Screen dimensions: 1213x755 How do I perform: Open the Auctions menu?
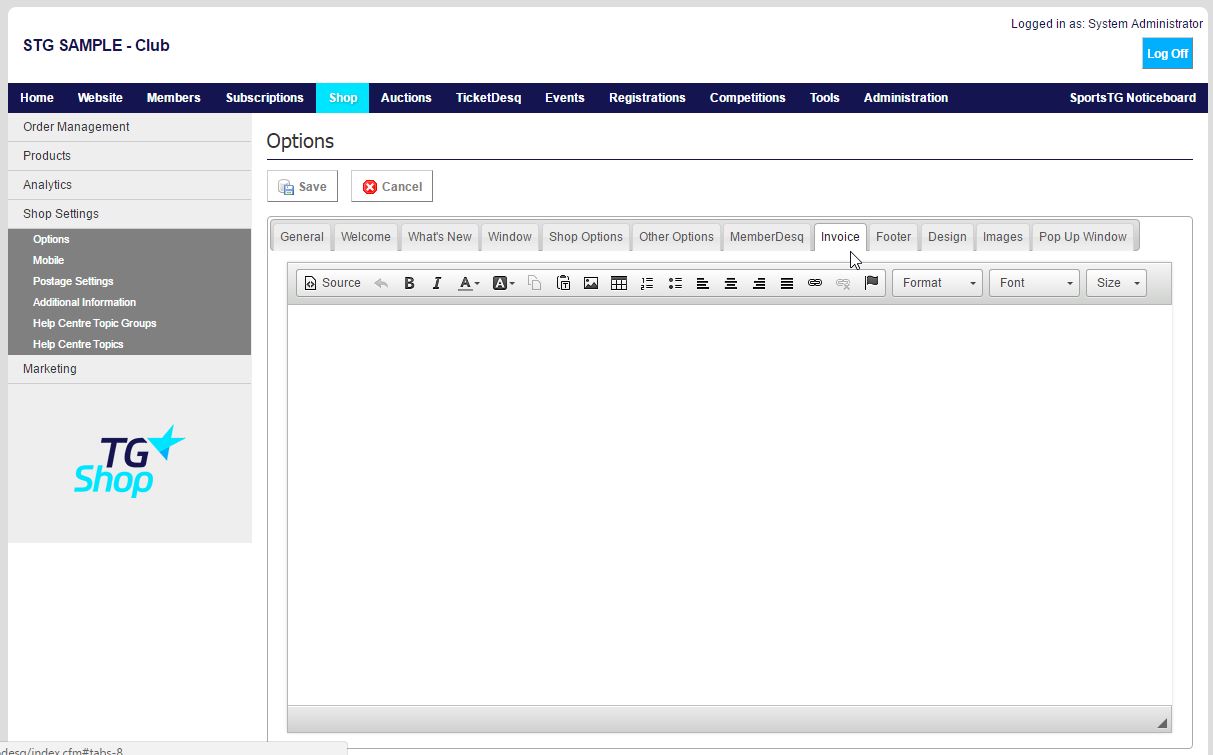point(406,98)
